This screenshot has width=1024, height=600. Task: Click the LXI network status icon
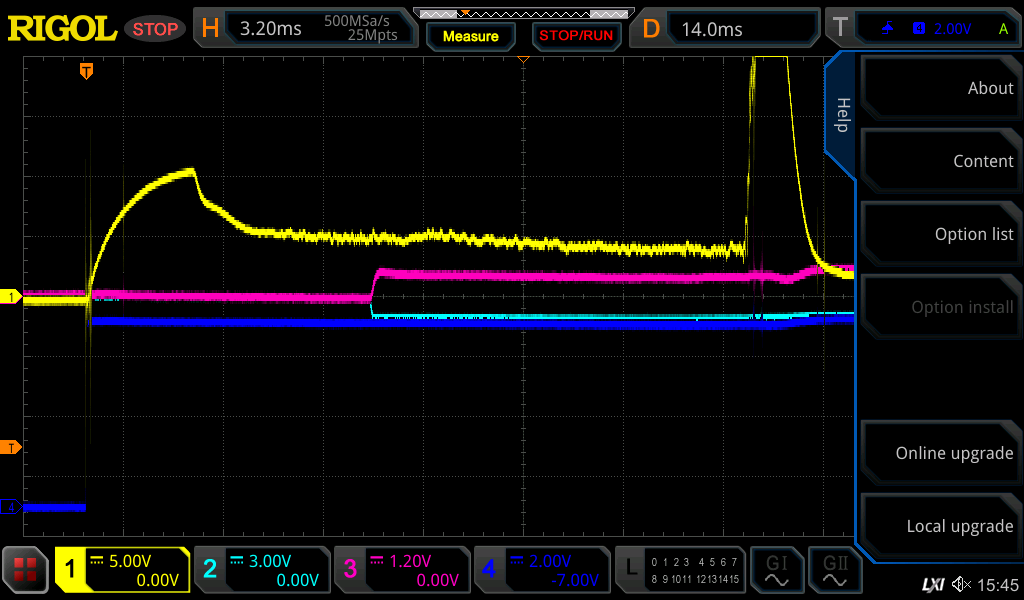[x=932, y=584]
